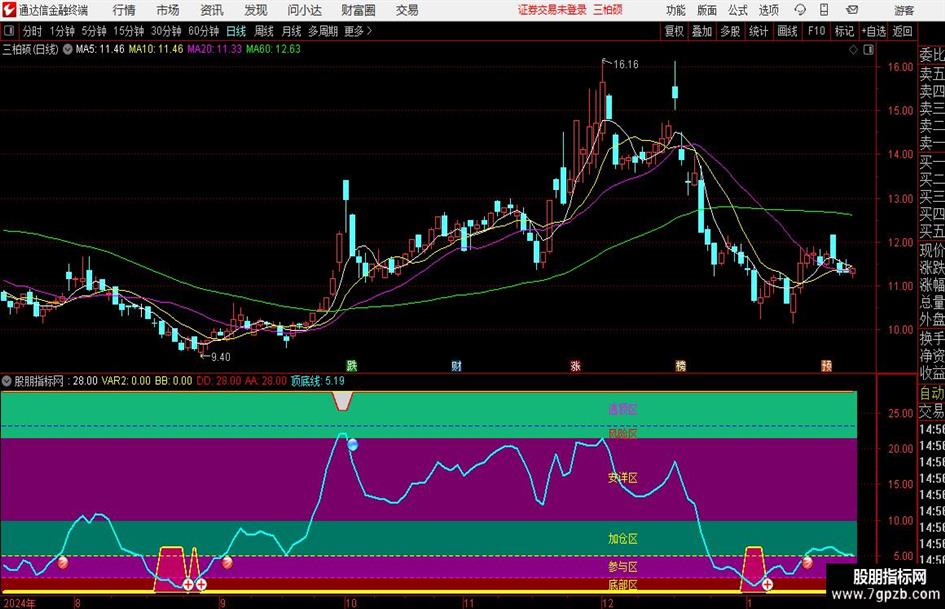The width and height of the screenshot is (945, 609).
Task: Click the 2024年 date axis label
Action: pyautogui.click(x=19, y=603)
